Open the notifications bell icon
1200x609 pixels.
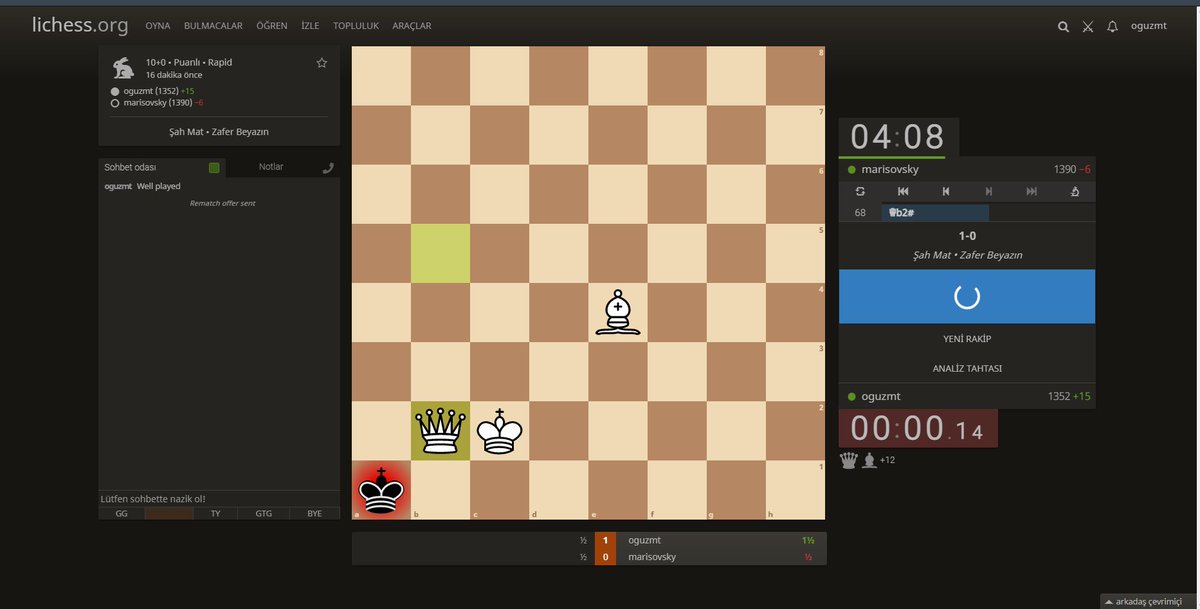(1112, 27)
